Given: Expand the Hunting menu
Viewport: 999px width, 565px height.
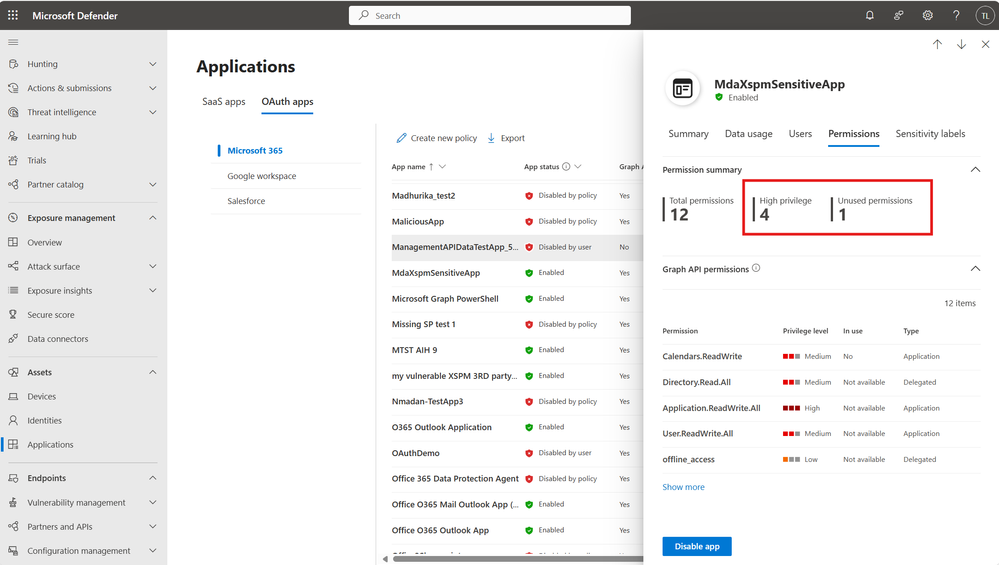Looking at the screenshot, I should (153, 64).
